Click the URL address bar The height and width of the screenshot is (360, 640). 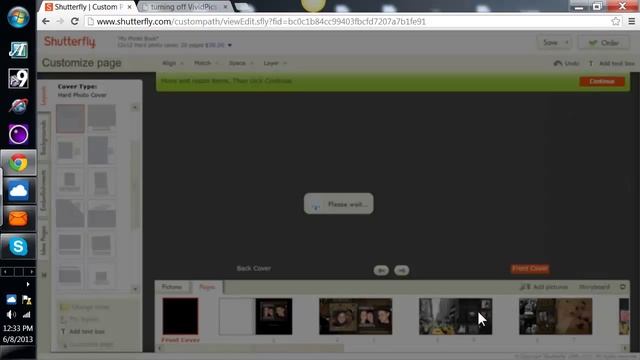coord(347,21)
